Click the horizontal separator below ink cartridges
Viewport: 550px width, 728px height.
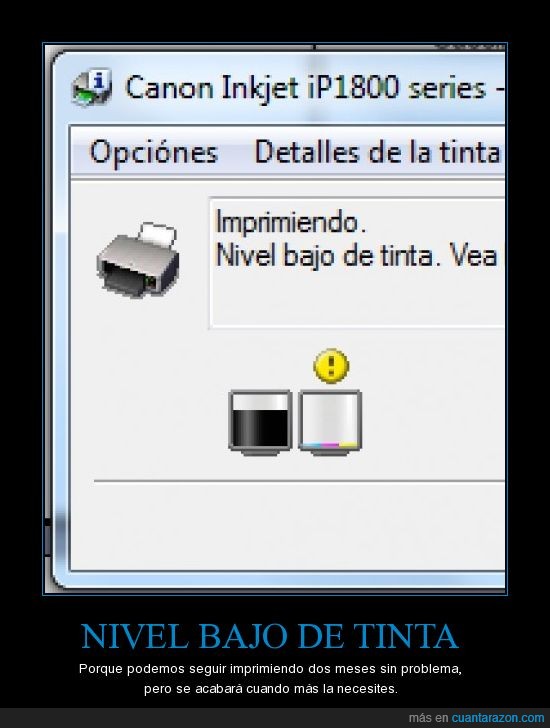coord(299,481)
